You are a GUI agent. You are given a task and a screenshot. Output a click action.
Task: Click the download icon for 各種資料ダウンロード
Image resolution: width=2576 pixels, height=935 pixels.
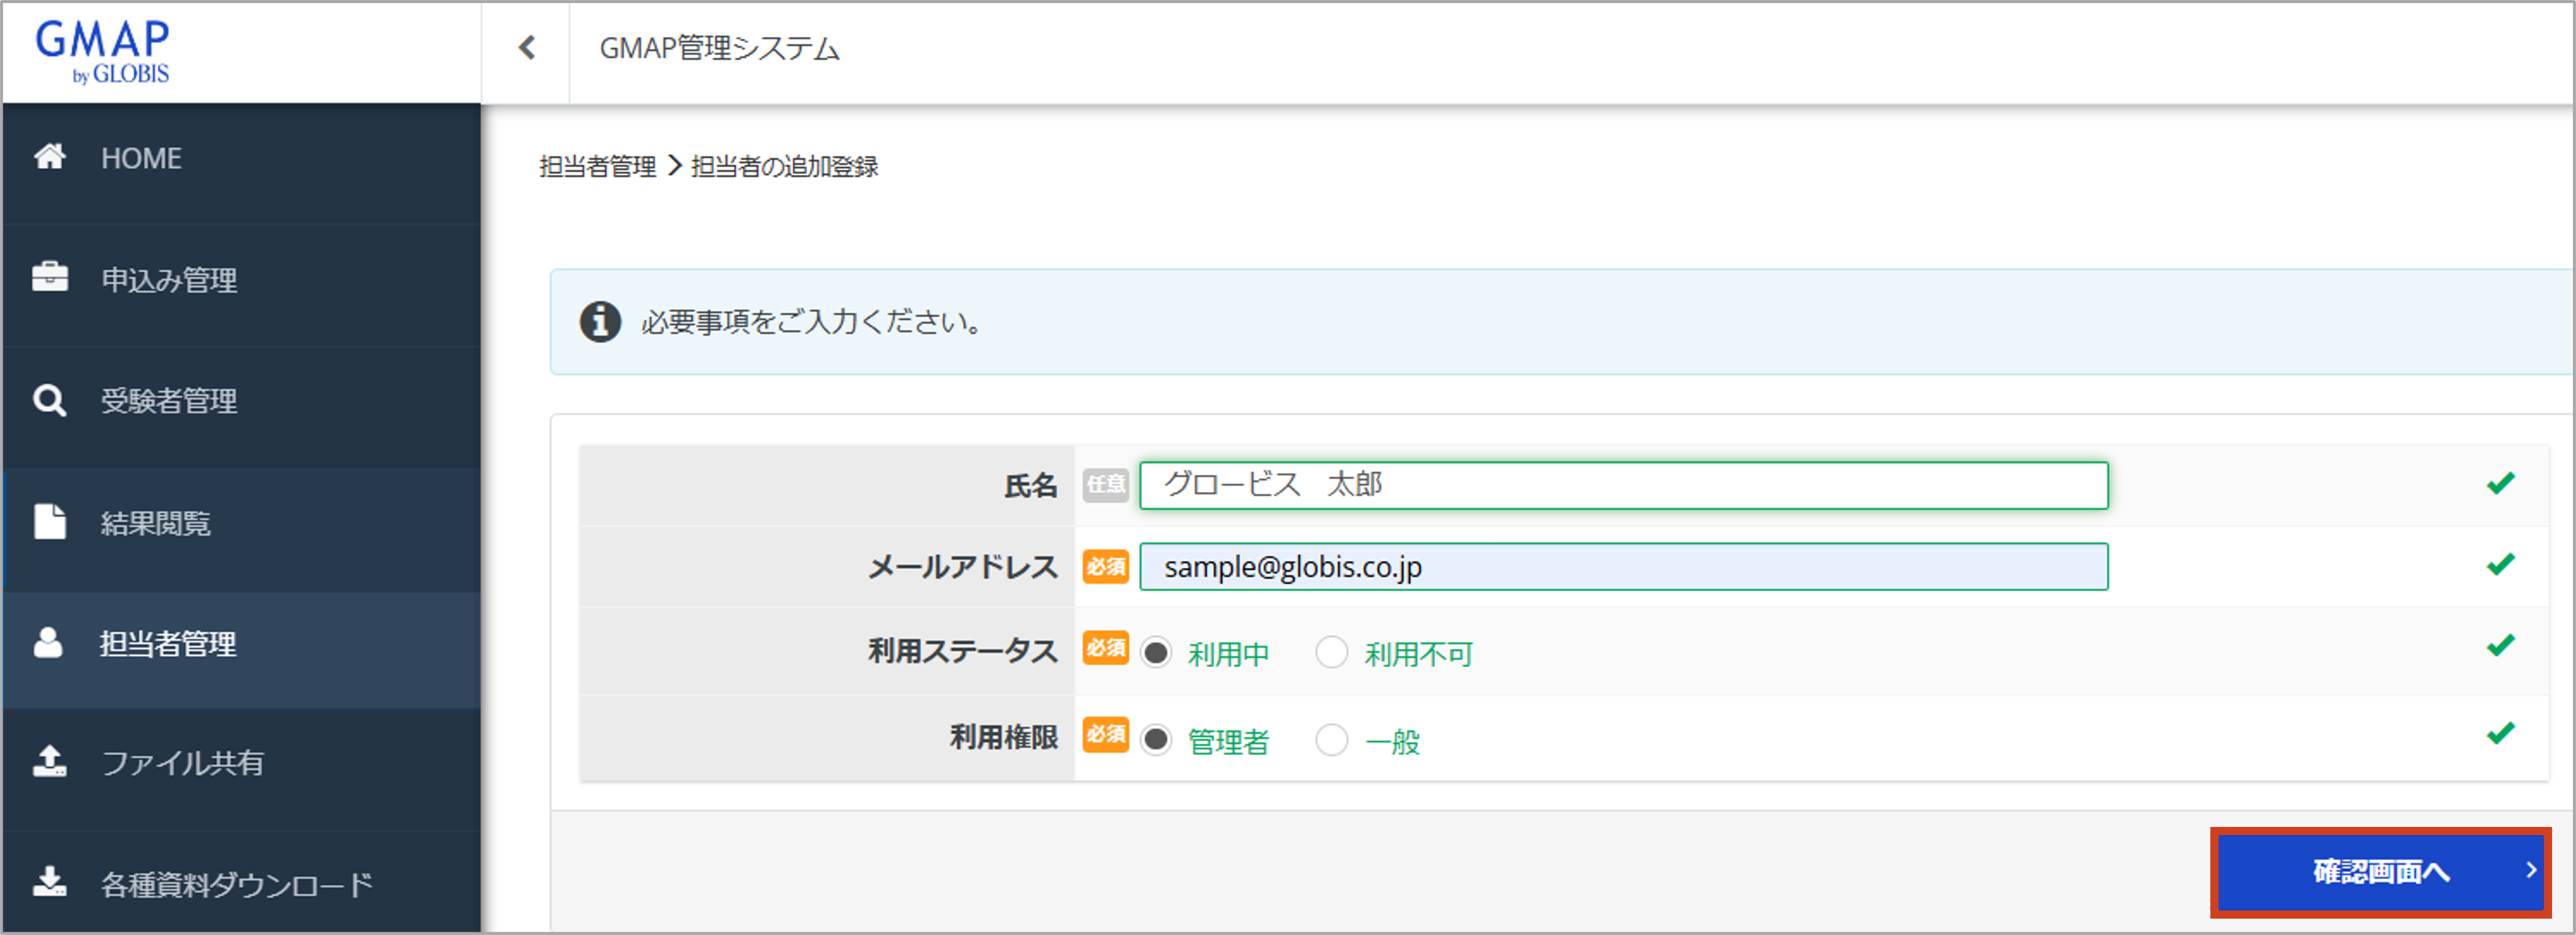(x=50, y=881)
